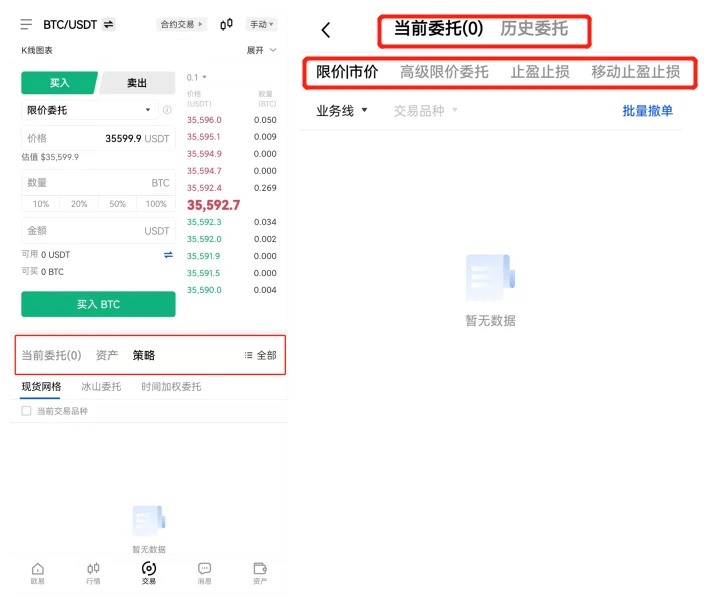Switch to the 历史委托 tab
The height and width of the screenshot is (604, 711).
tap(534, 29)
